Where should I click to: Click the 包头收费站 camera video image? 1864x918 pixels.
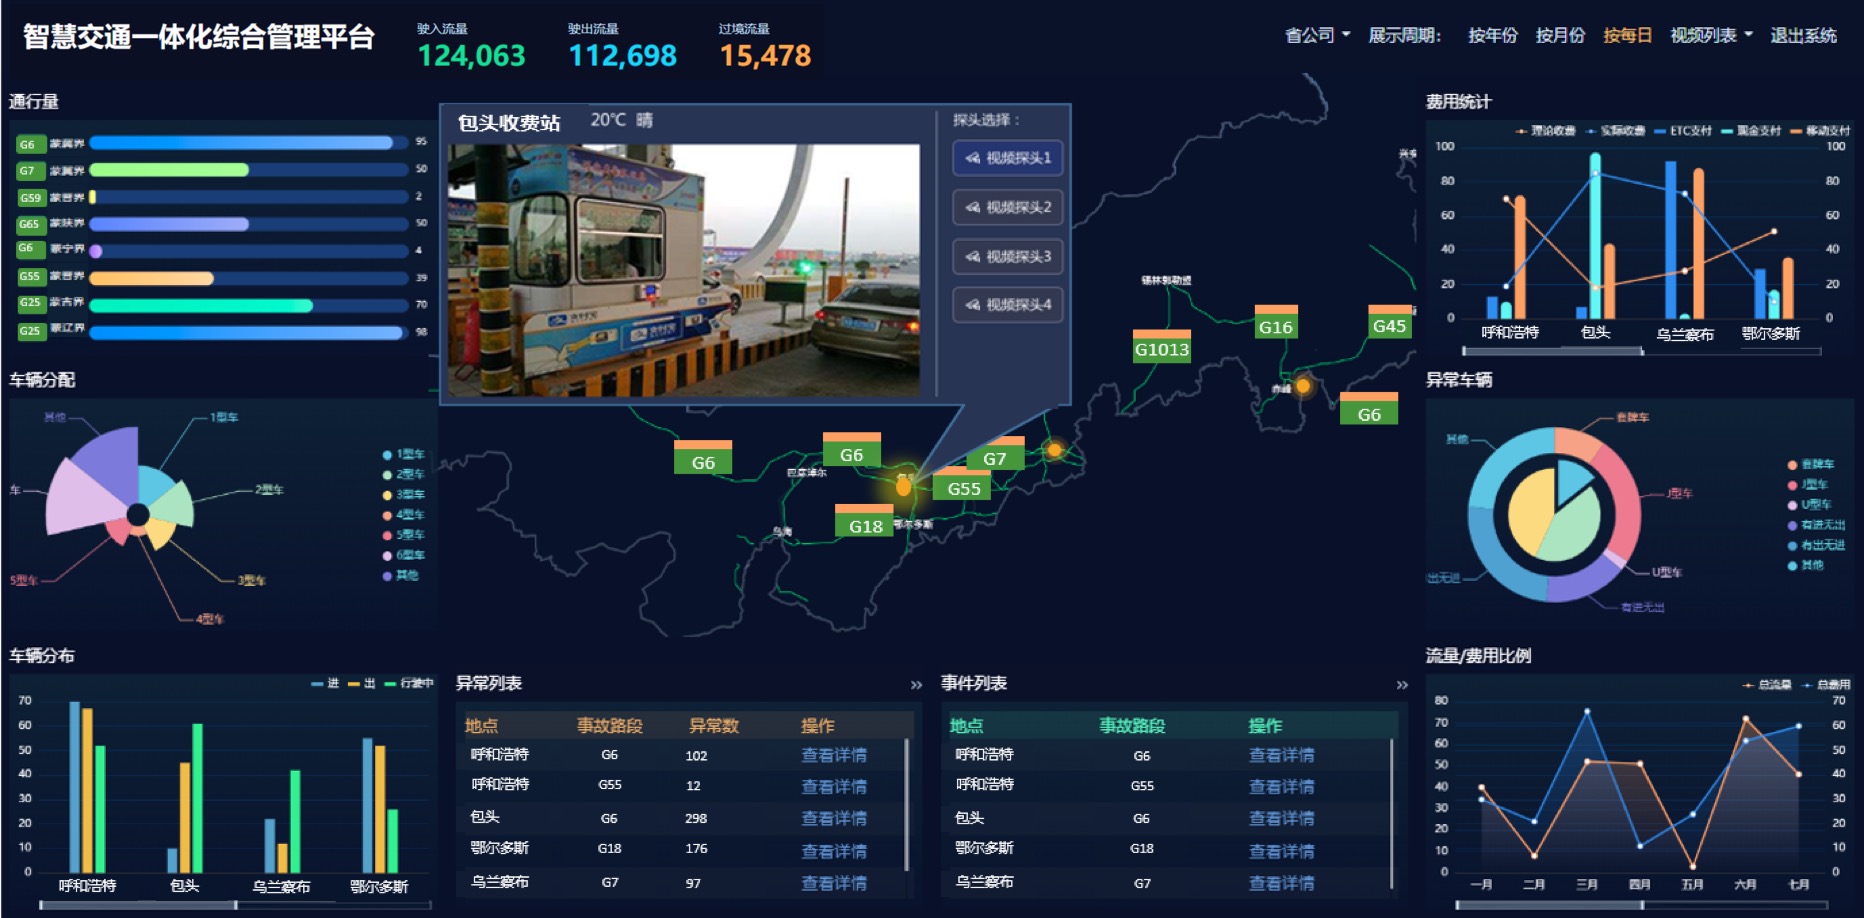[x=683, y=270]
